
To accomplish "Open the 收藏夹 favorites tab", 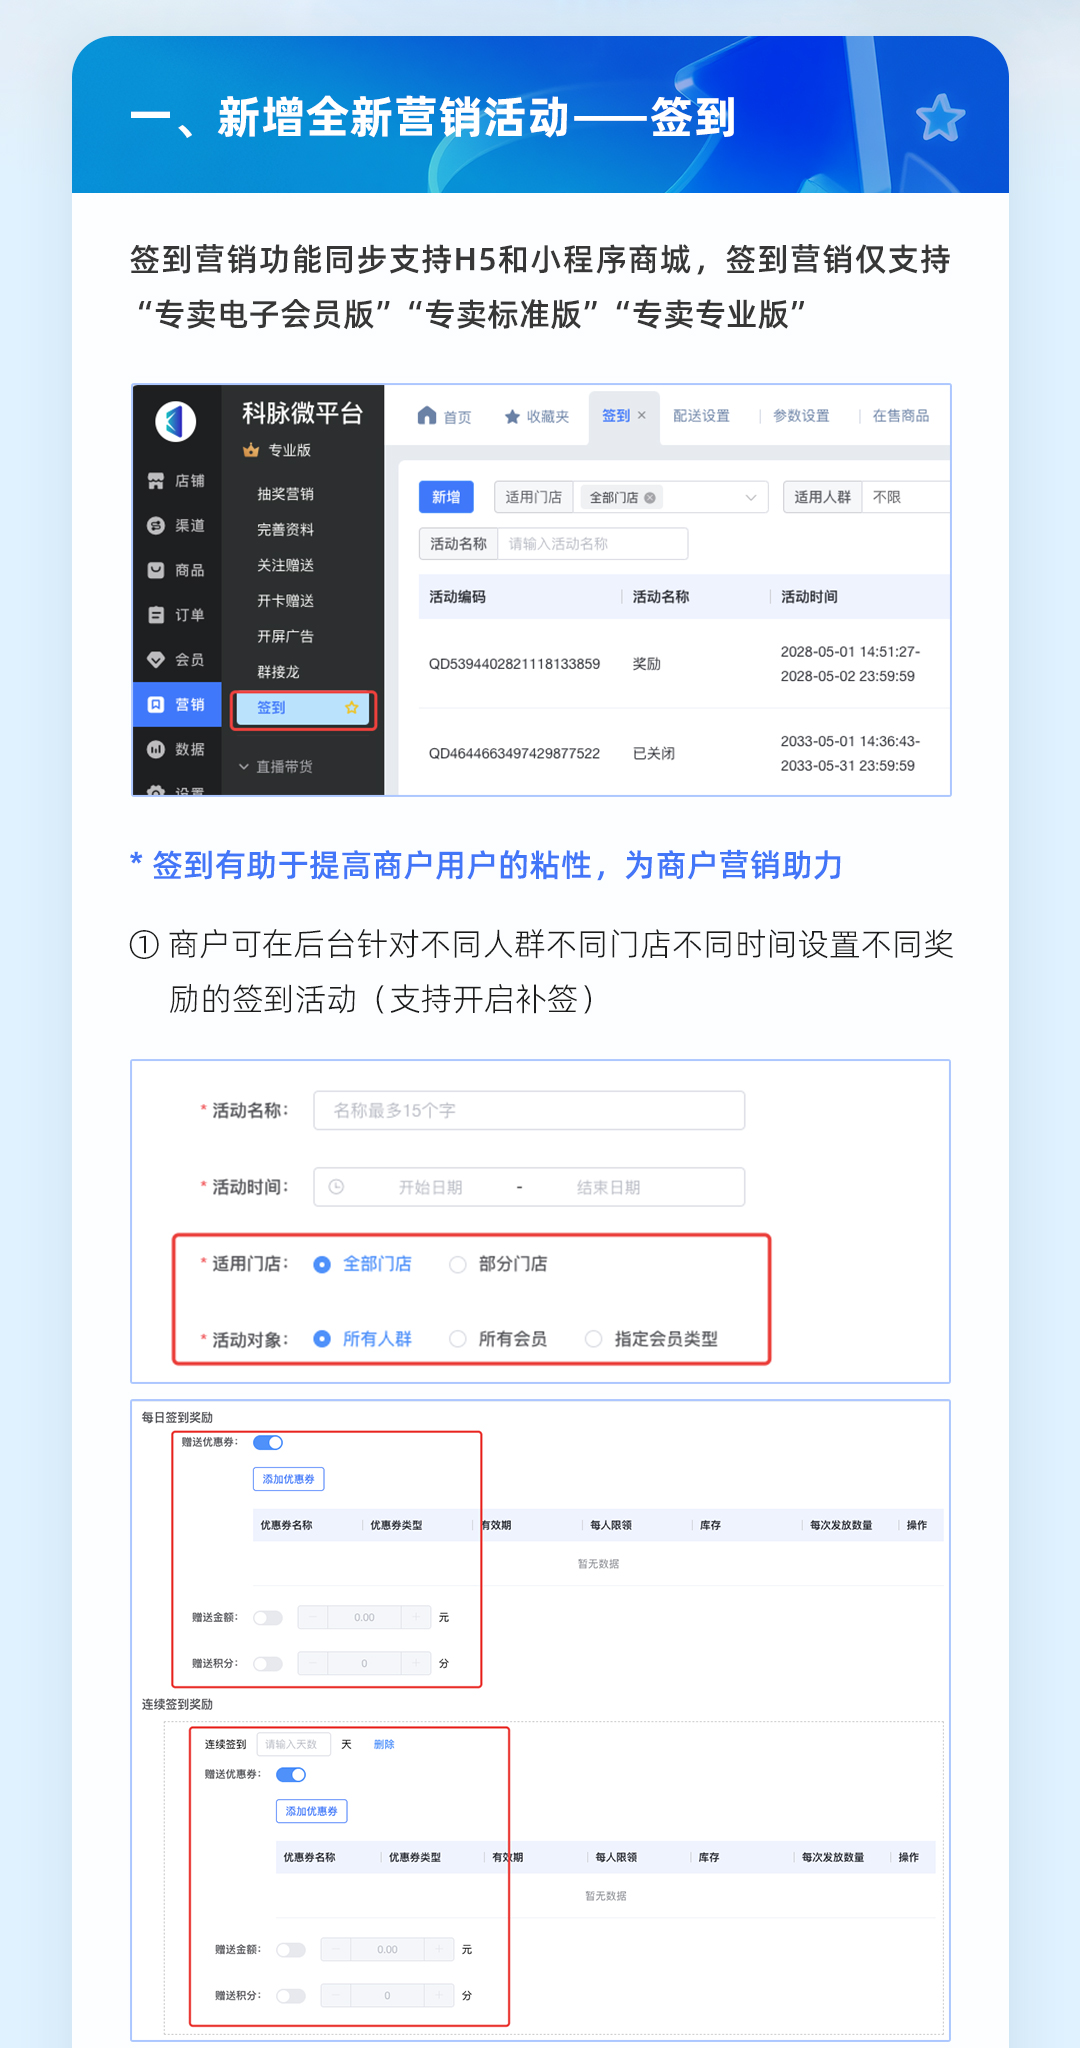I will [x=537, y=417].
